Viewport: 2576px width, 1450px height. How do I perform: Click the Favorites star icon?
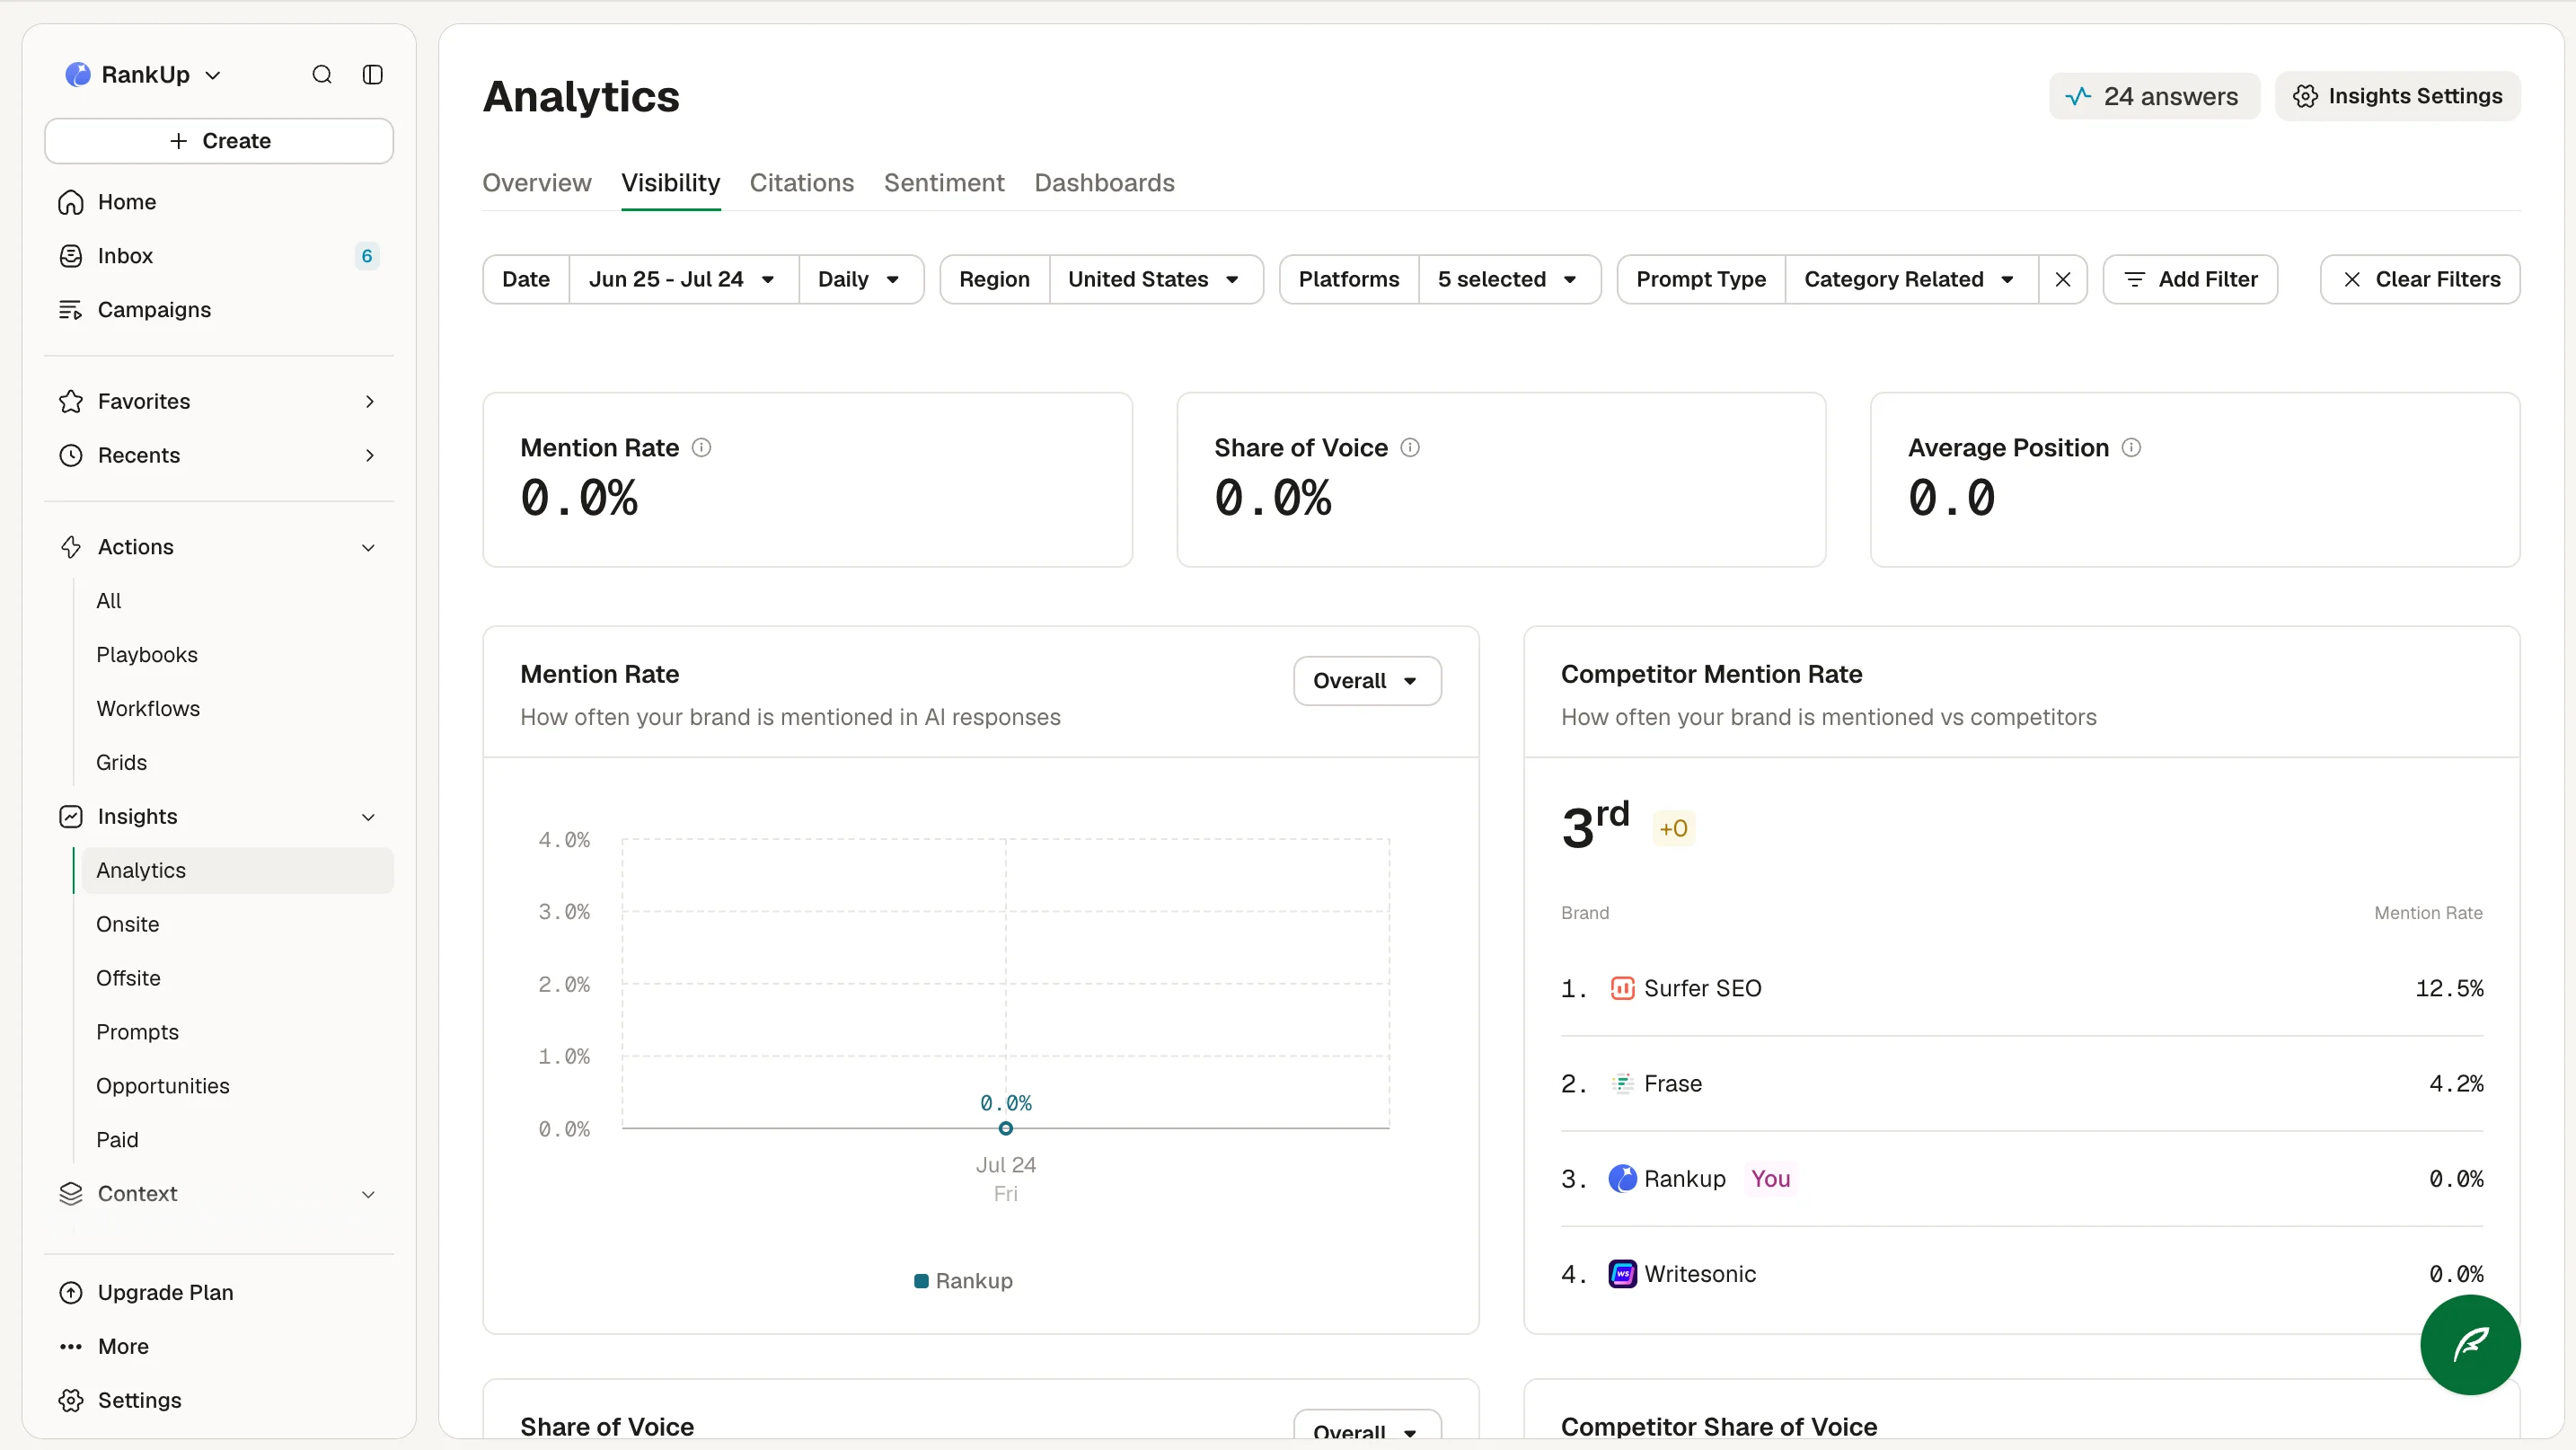[x=71, y=401]
